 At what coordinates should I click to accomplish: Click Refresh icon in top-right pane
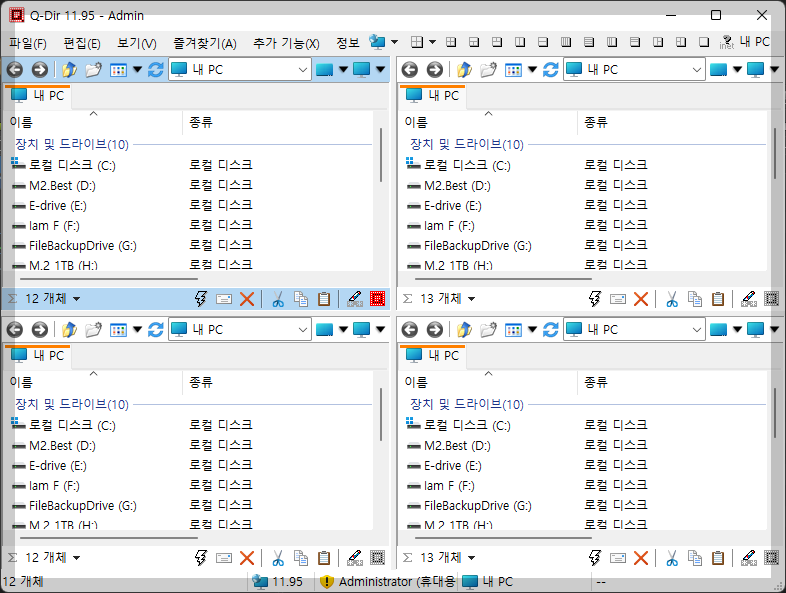[550, 69]
